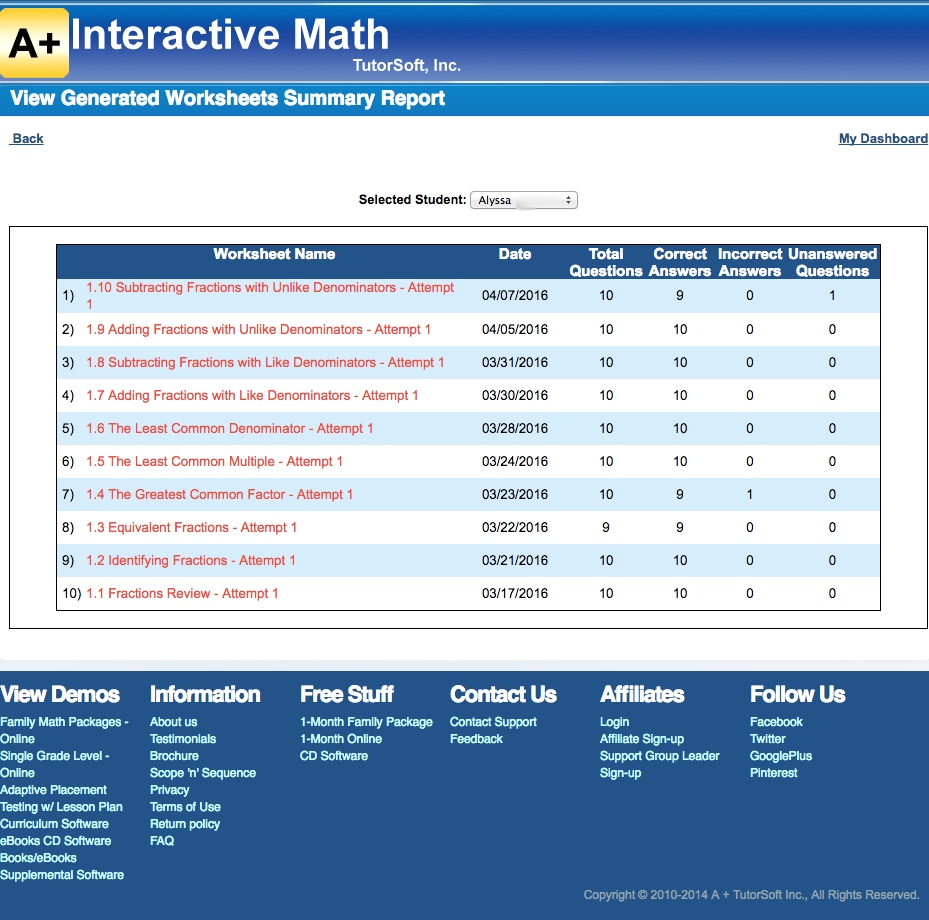Screen dimensions: 929x920
Task: Open the Terms of Use page
Action: point(184,806)
